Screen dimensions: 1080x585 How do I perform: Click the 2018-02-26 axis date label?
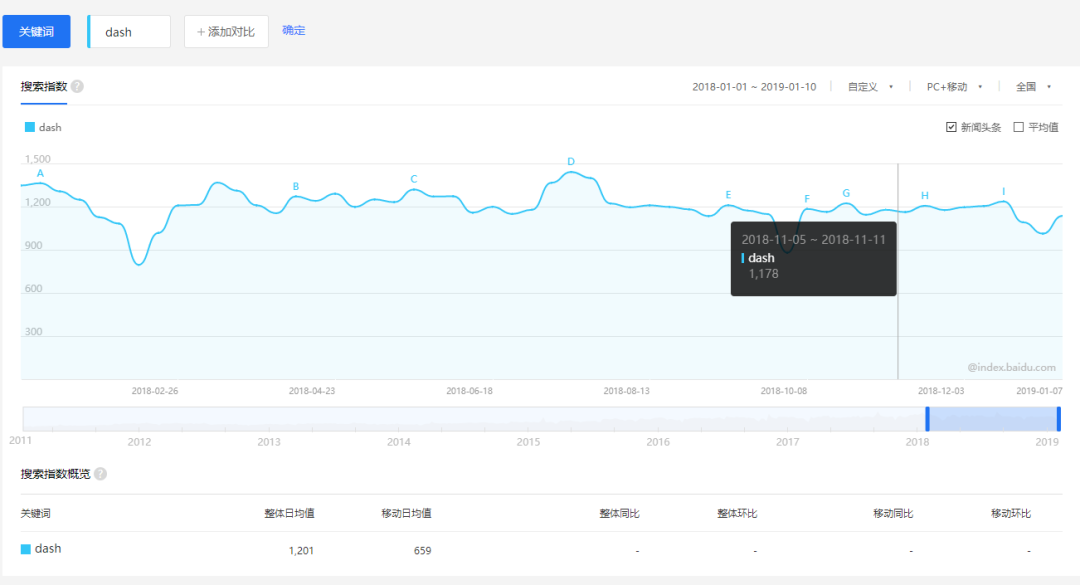[155, 391]
